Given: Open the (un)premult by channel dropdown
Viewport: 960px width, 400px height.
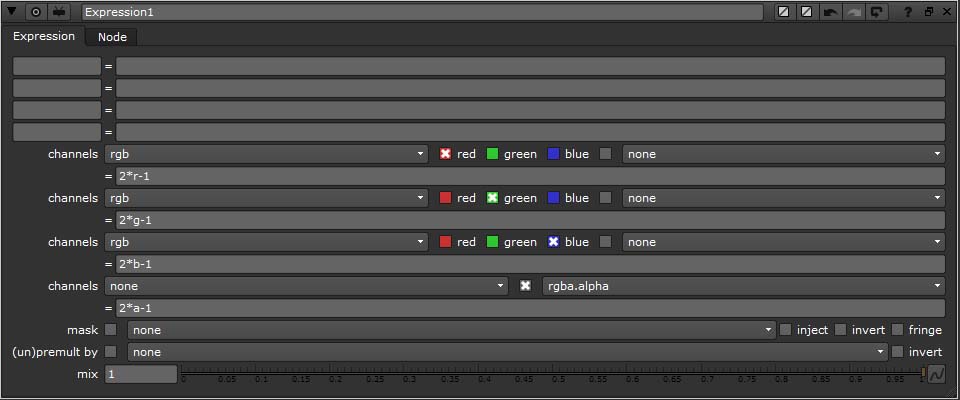Looking at the screenshot, I should point(508,352).
